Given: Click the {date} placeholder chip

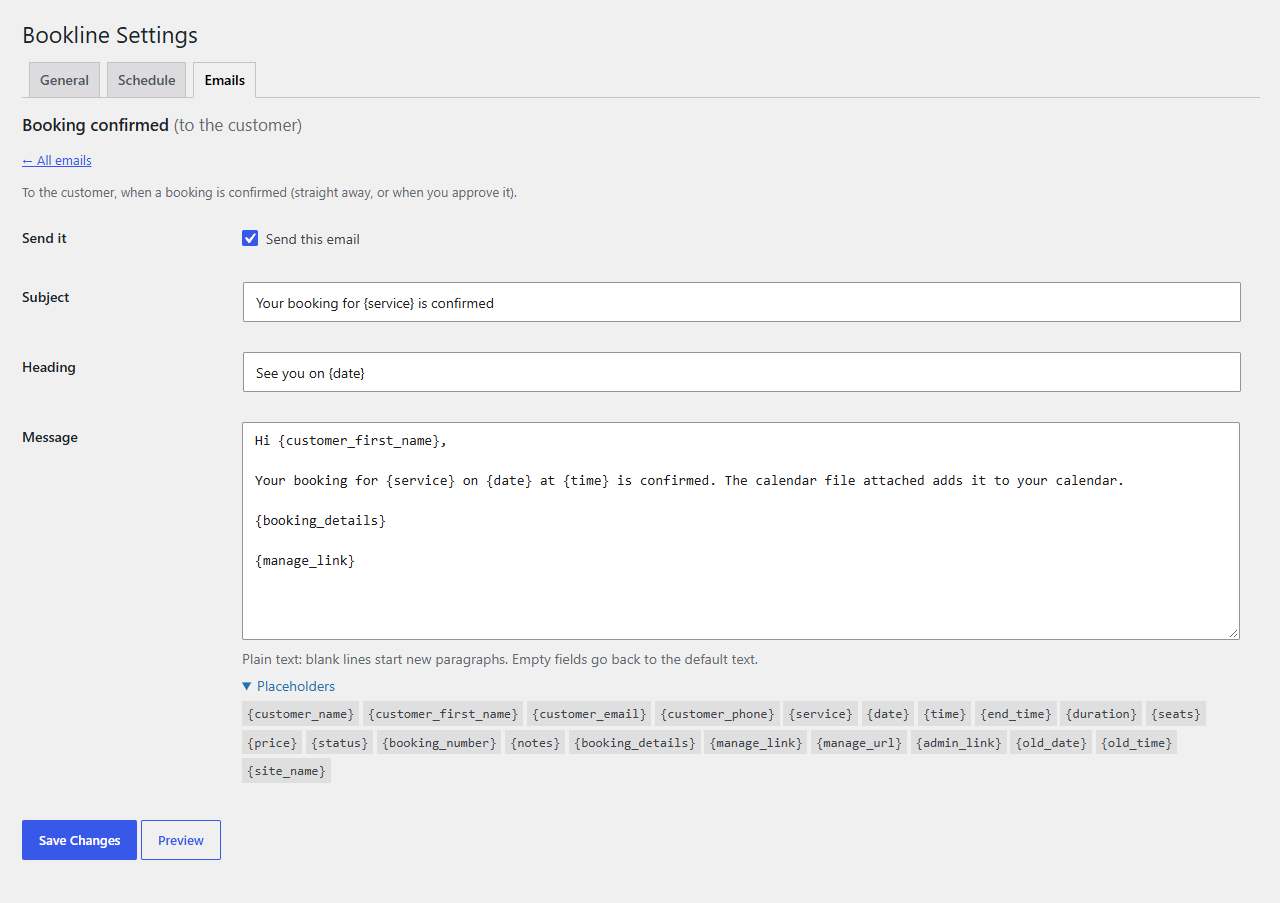Looking at the screenshot, I should pos(888,714).
